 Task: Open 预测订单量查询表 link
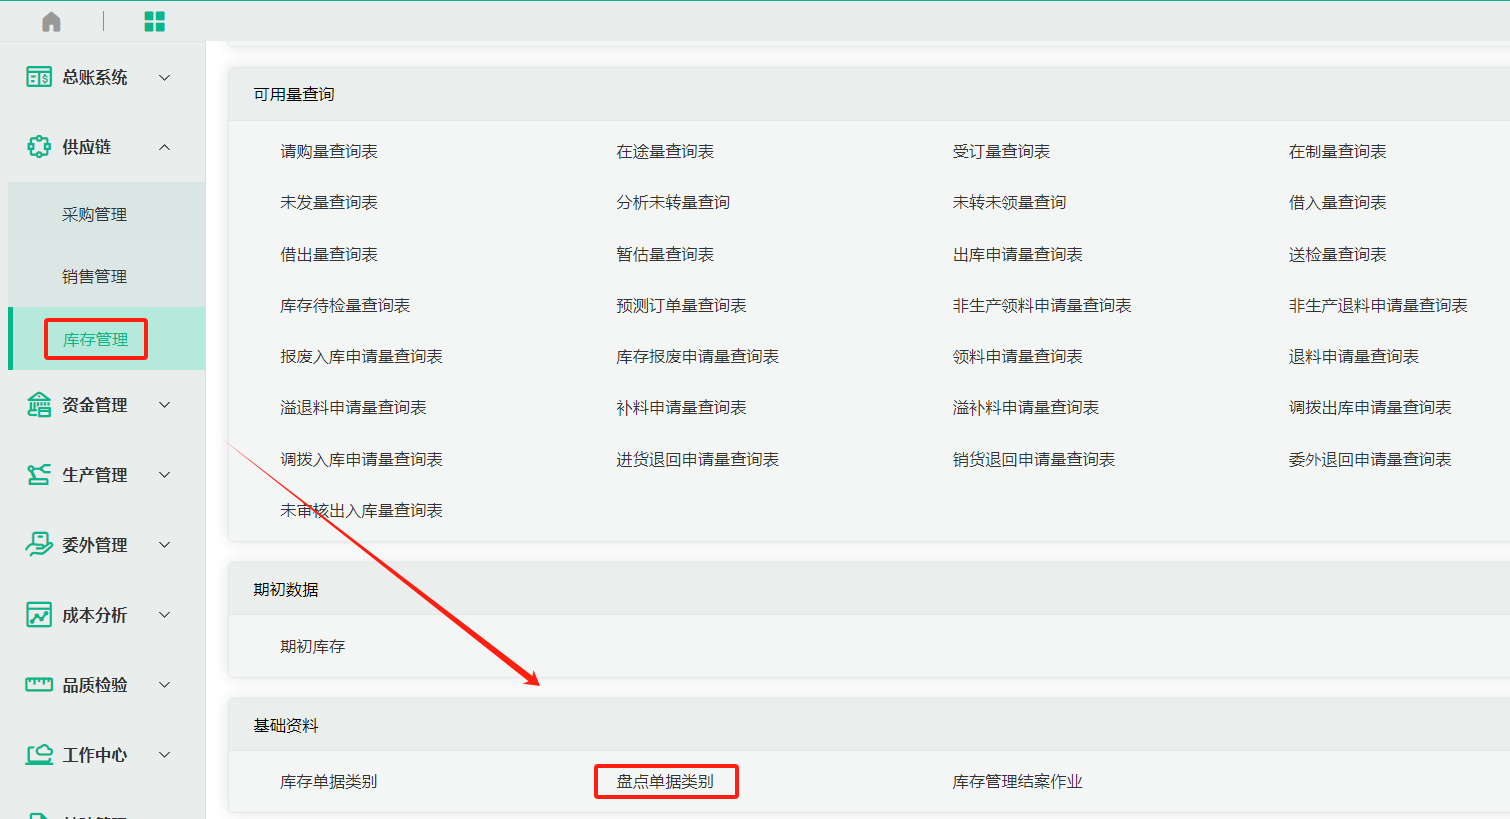click(x=681, y=305)
